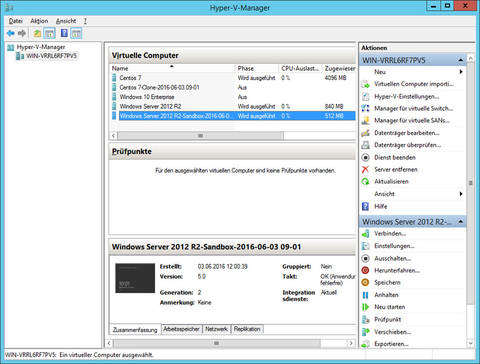Click Datenträger überprüfen action

407,145
